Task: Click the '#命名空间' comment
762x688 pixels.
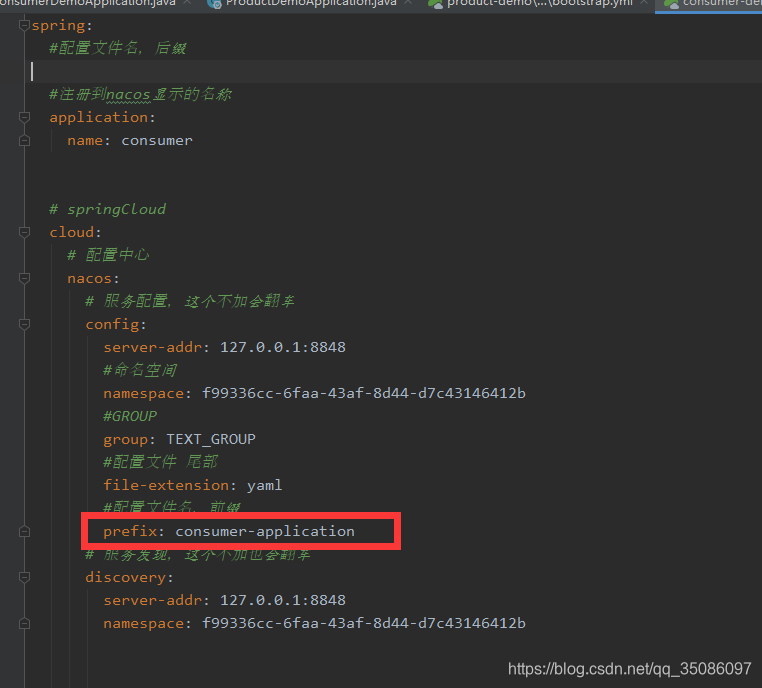Action: pyautogui.click(x=140, y=370)
